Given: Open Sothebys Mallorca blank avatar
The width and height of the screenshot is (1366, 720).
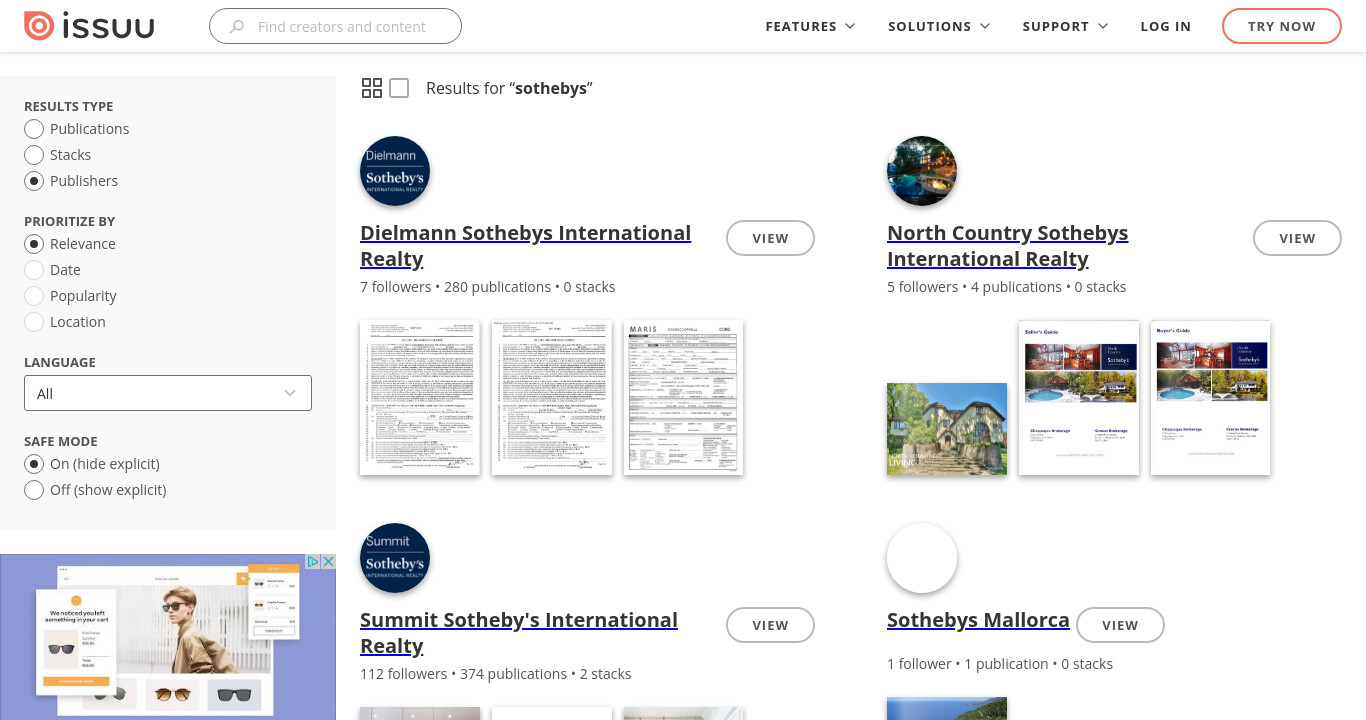Looking at the screenshot, I should click(922, 558).
